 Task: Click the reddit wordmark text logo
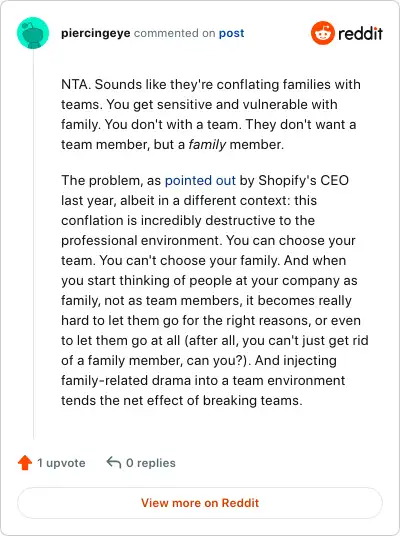360,33
